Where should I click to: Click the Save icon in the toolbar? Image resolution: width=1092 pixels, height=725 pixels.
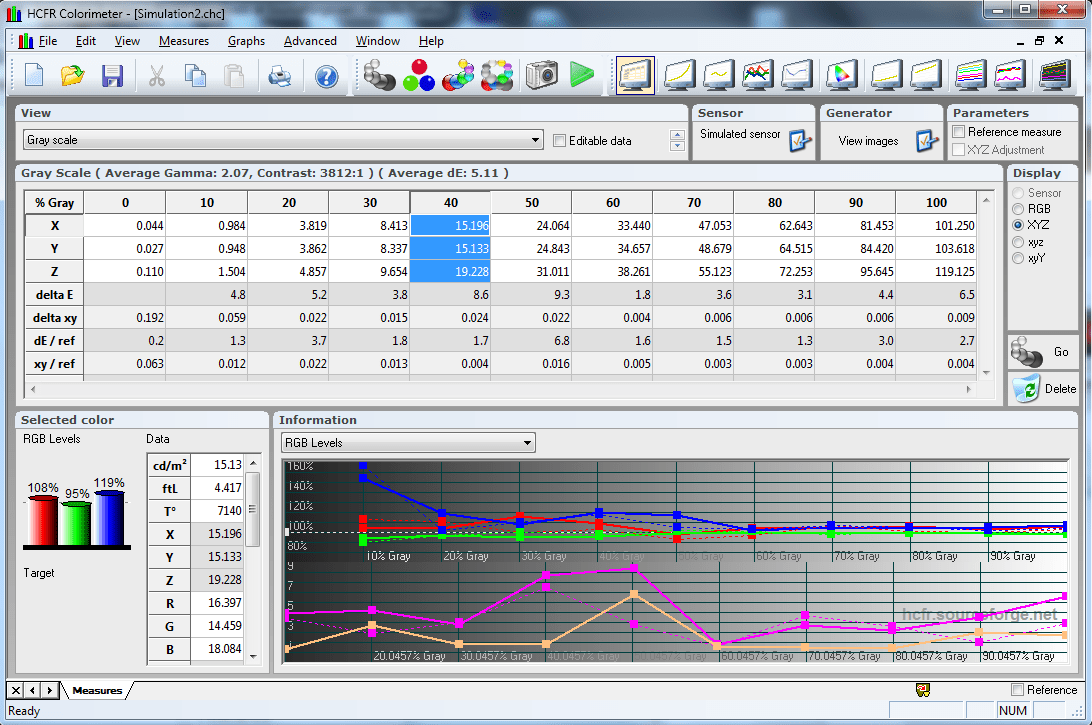[112, 74]
